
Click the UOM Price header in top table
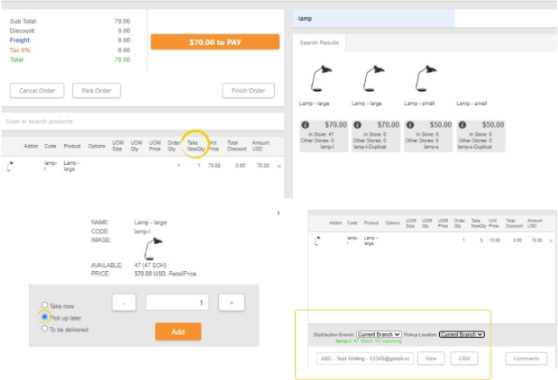pos(155,146)
